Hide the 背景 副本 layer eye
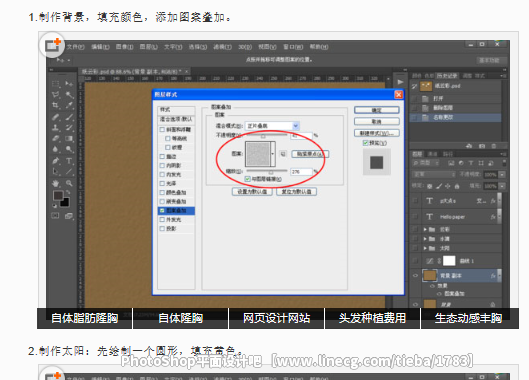Viewport: 529px width, 380px height. click(x=415, y=276)
